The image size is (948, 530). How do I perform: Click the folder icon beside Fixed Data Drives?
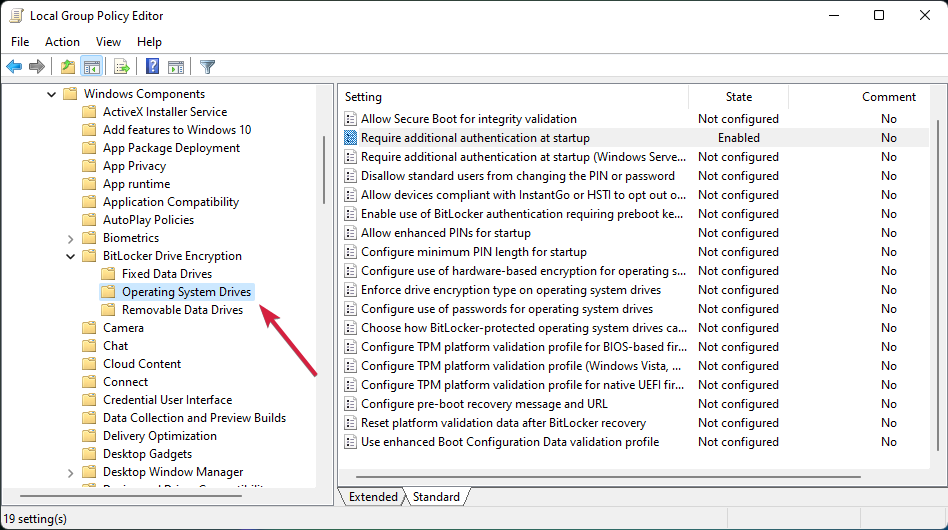pos(108,274)
